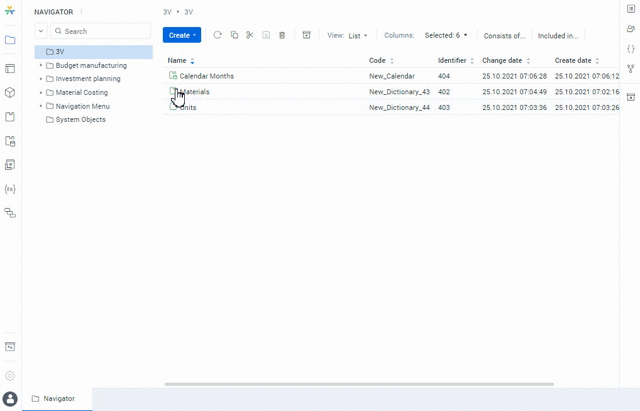Open the archive icon in right panel

(x=631, y=97)
